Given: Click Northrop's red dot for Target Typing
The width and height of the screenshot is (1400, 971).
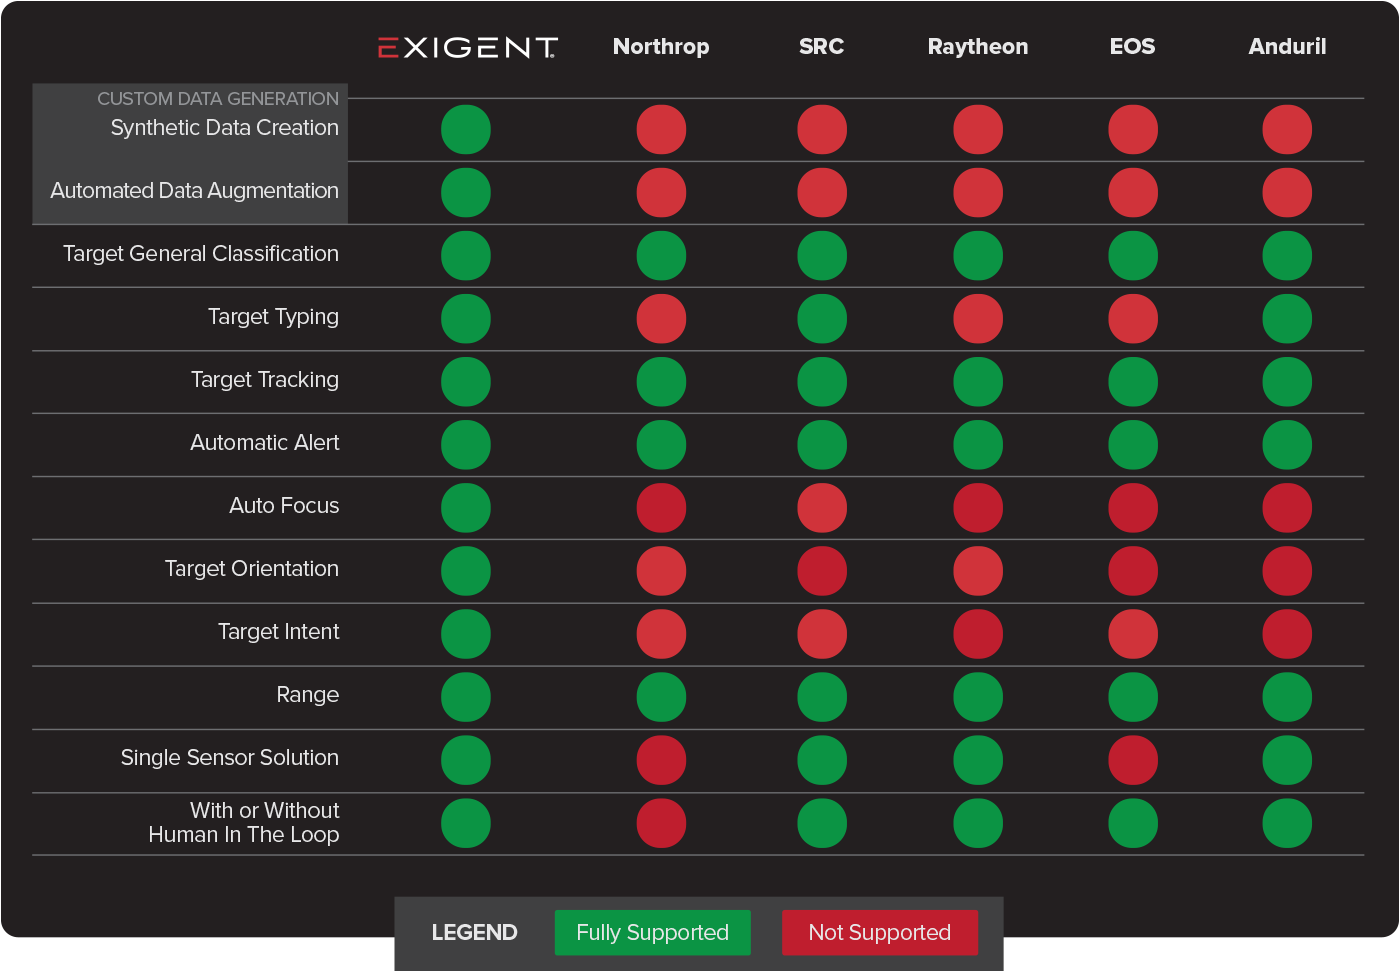Looking at the screenshot, I should coord(661,319).
